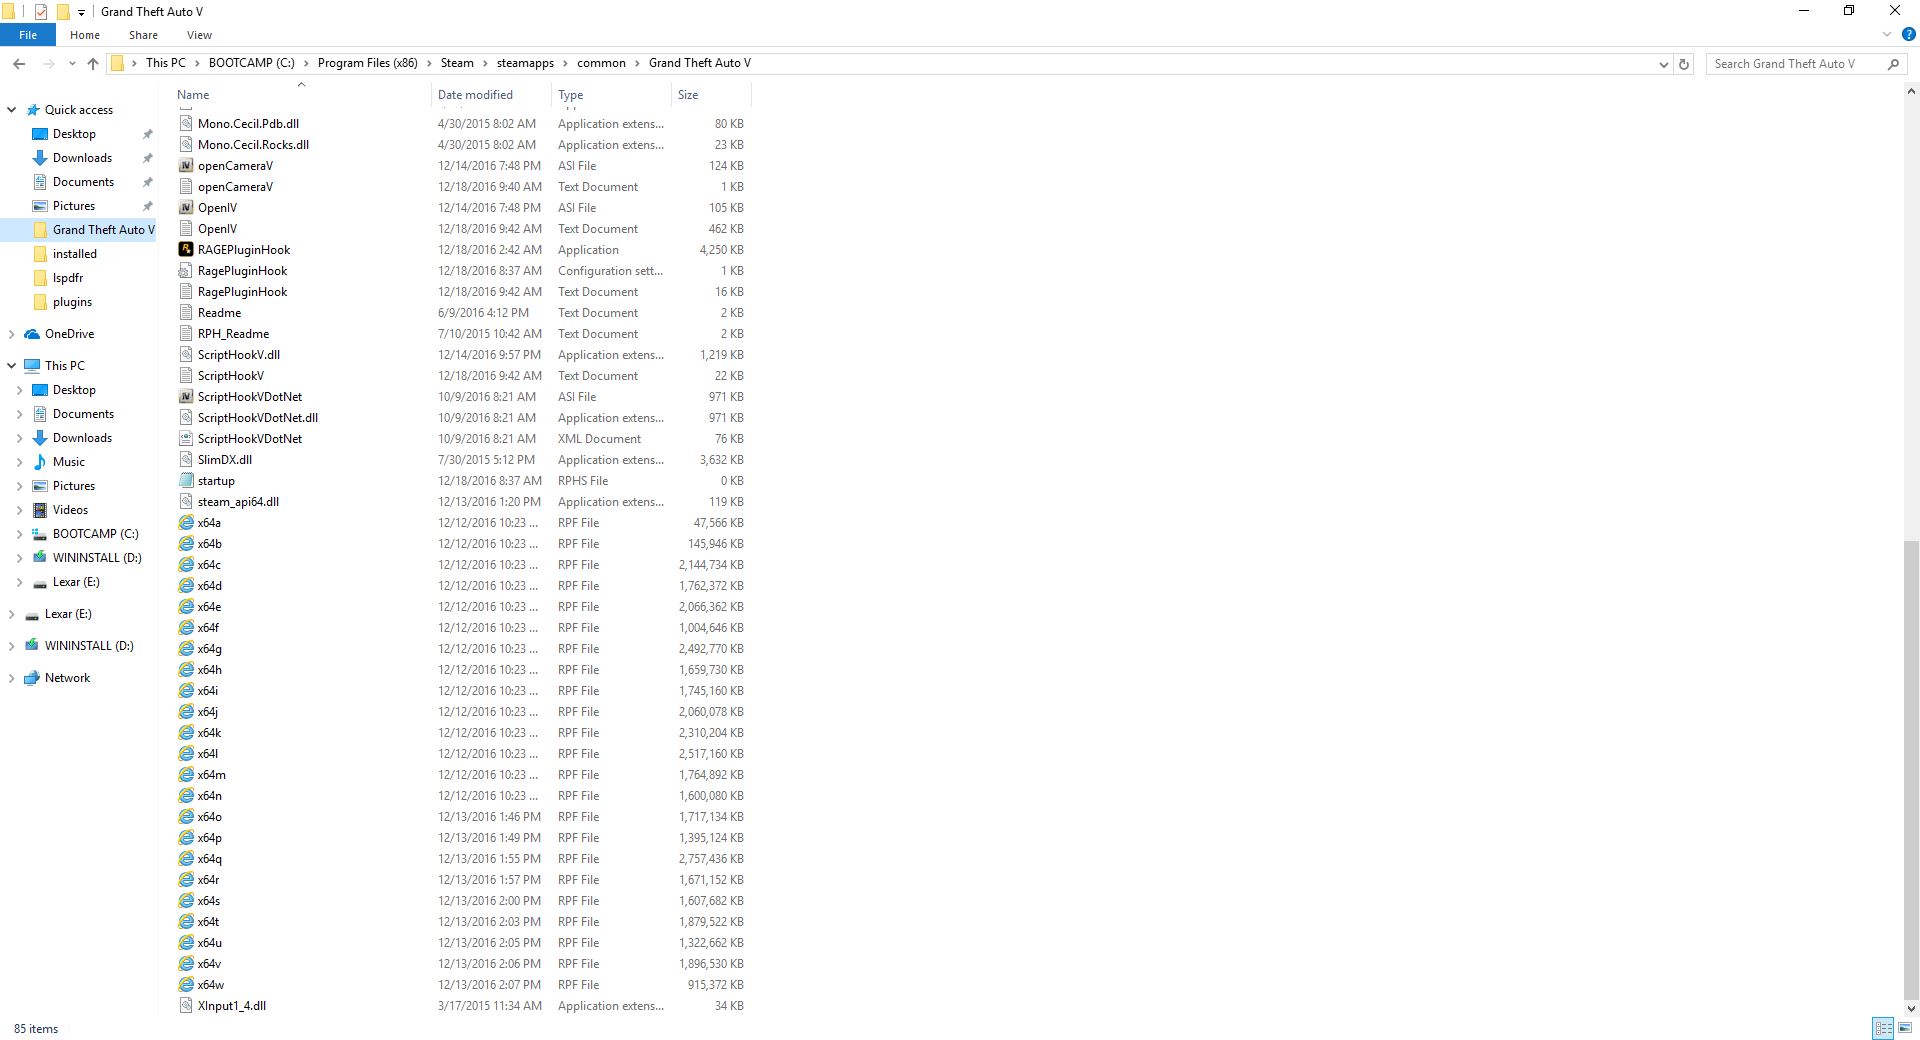Select the RagePluginHook configuration settings icon
The height and width of the screenshot is (1040, 1920).
tap(186, 271)
